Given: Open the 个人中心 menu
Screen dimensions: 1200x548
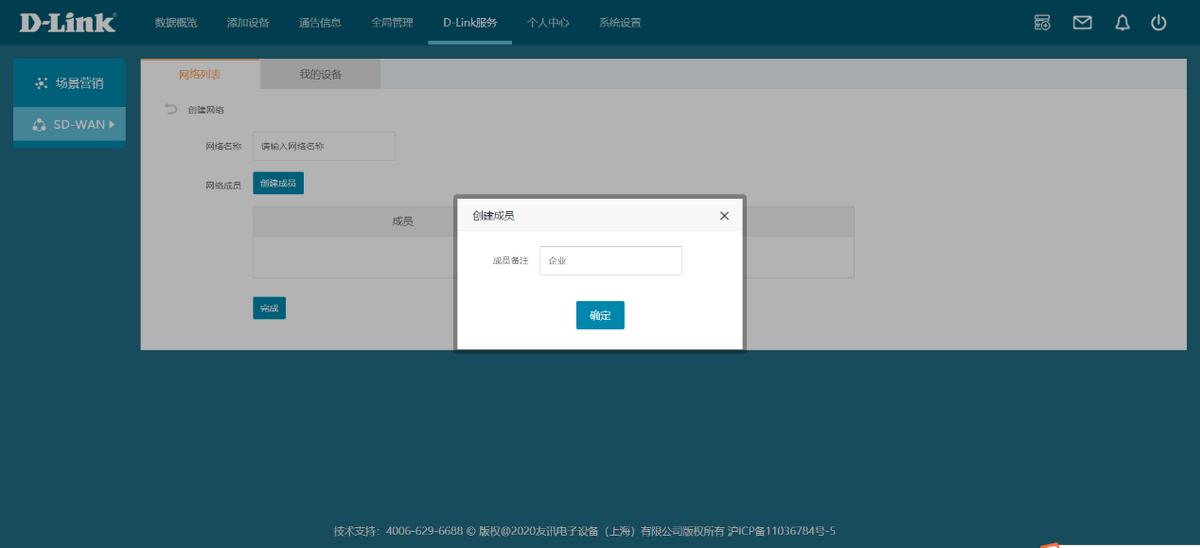Looking at the screenshot, I should point(548,22).
